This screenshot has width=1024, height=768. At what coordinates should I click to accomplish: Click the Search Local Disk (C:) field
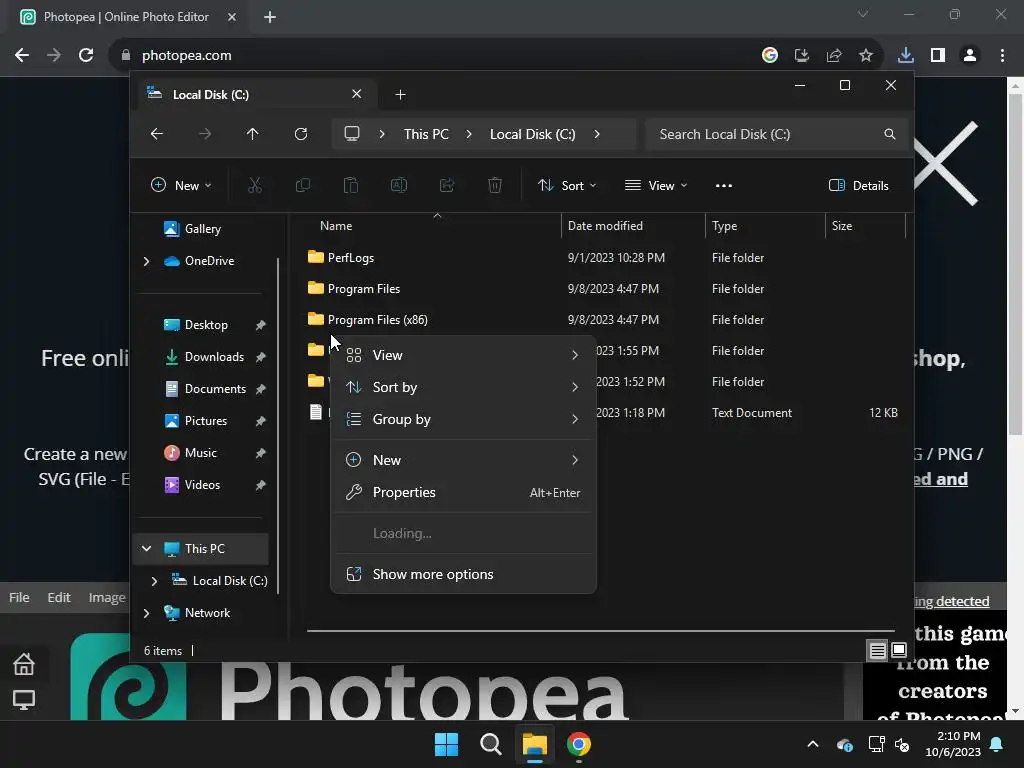[776, 134]
